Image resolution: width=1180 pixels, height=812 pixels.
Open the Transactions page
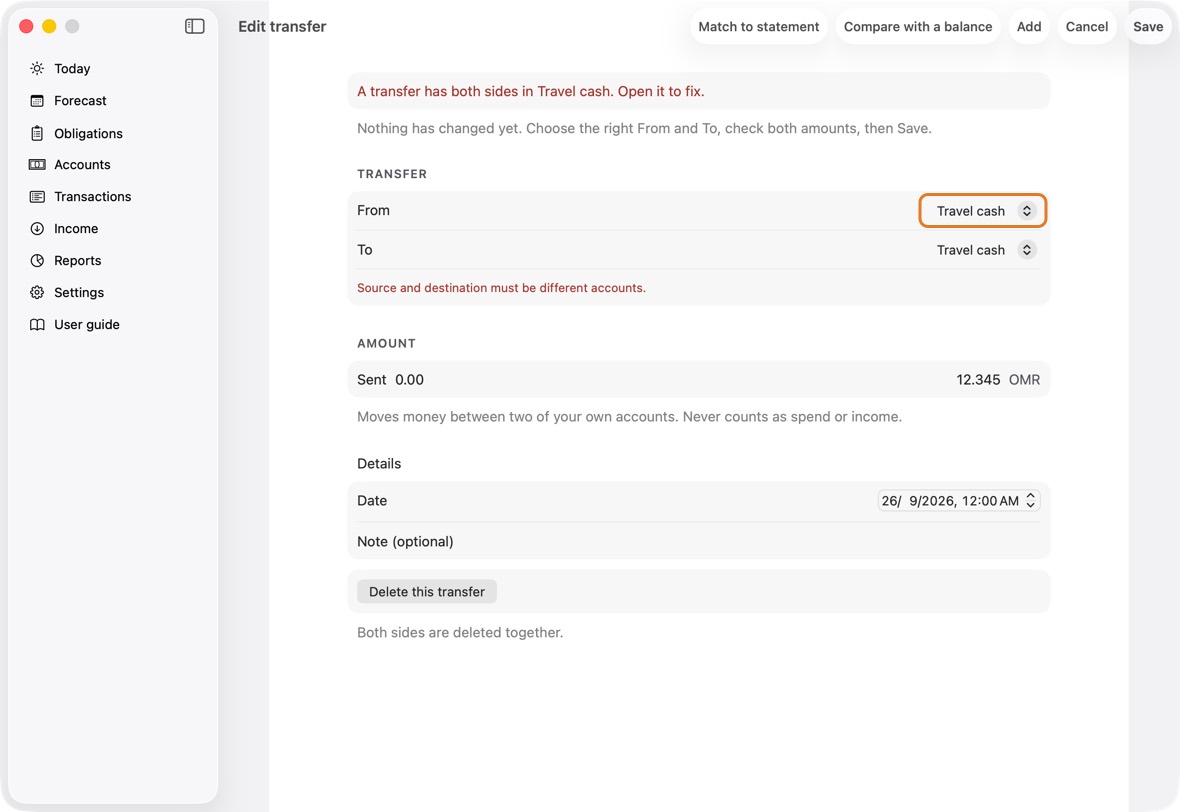pos(93,196)
